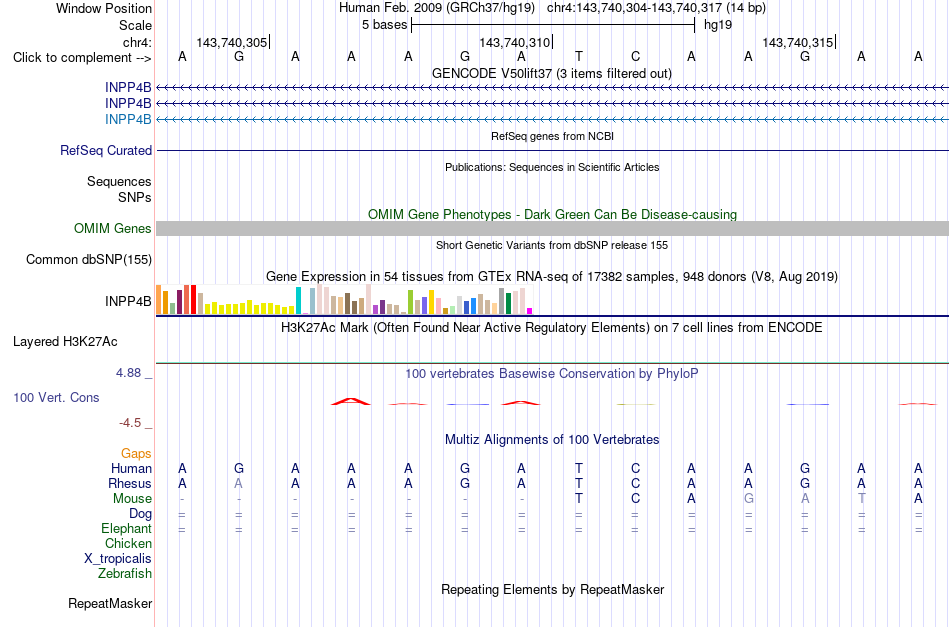Click the T in the Human alignment row

click(x=579, y=468)
